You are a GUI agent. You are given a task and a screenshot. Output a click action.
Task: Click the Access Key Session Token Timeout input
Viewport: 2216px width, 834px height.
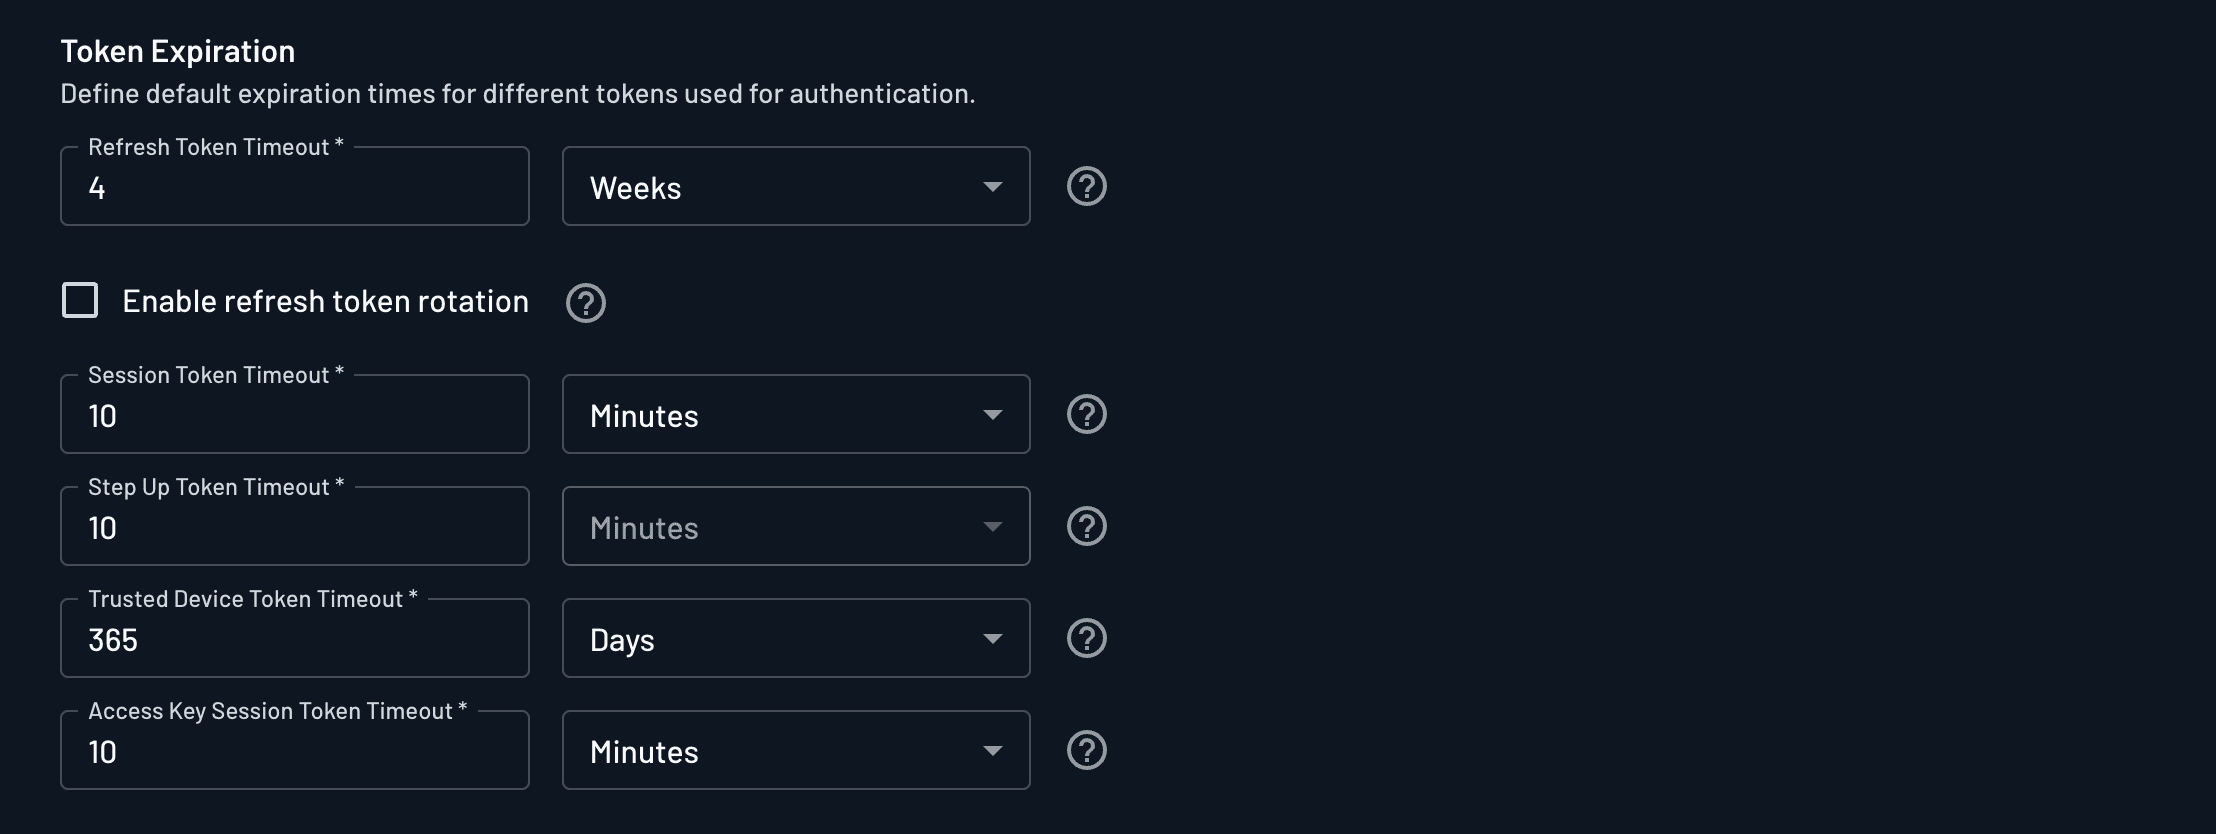pyautogui.click(x=295, y=753)
